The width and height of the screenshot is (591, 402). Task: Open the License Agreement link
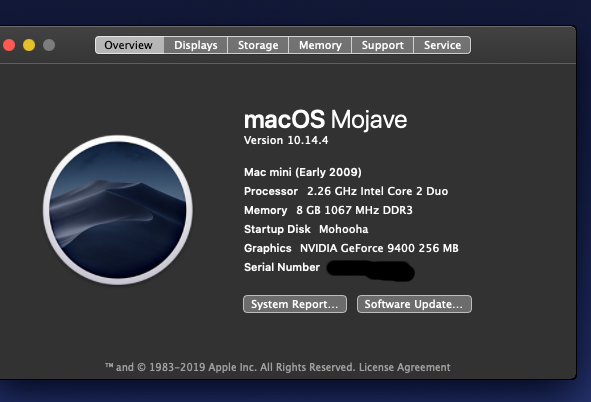coord(404,367)
